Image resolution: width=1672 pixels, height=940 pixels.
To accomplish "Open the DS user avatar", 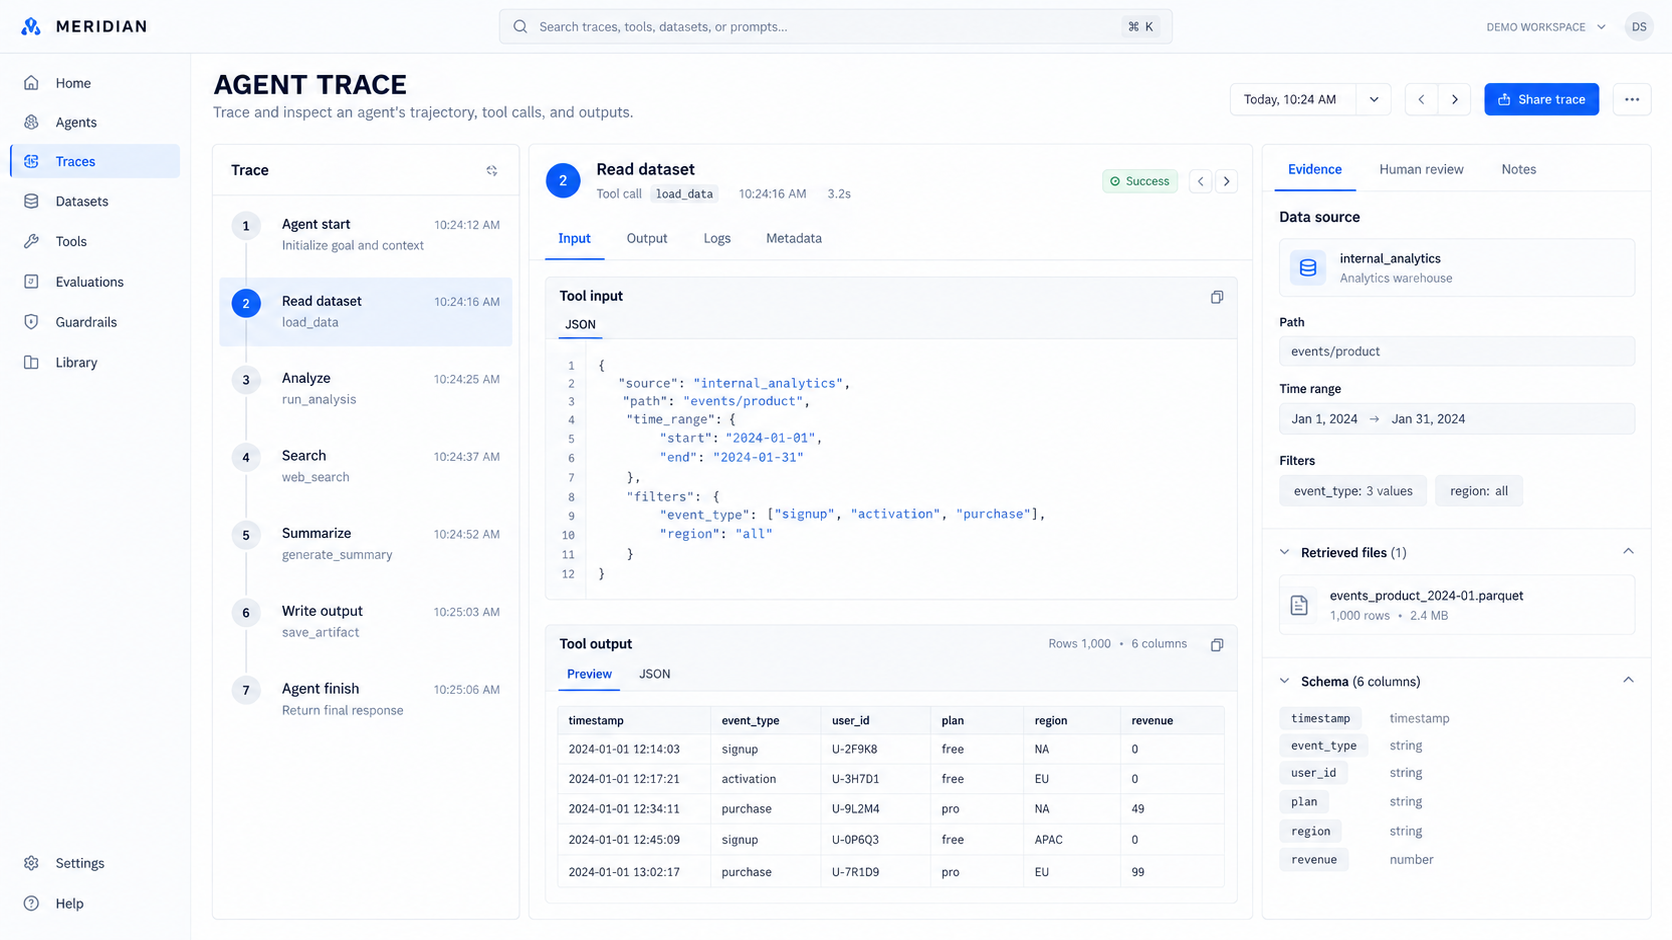I will 1639,27.
